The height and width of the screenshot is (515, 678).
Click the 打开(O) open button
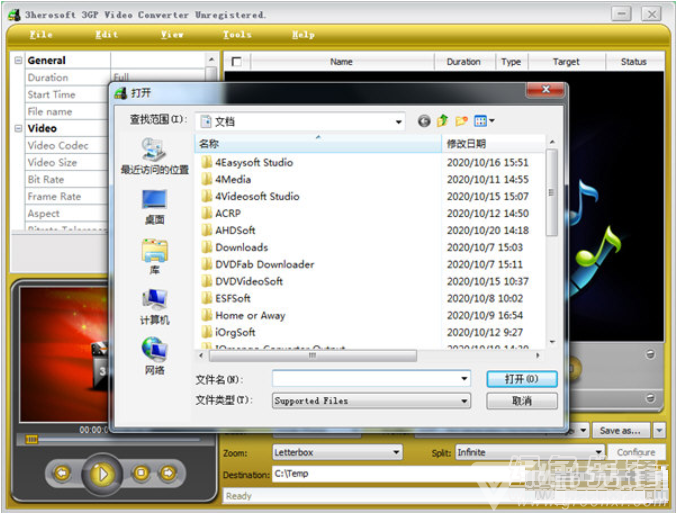pyautogui.click(x=522, y=379)
